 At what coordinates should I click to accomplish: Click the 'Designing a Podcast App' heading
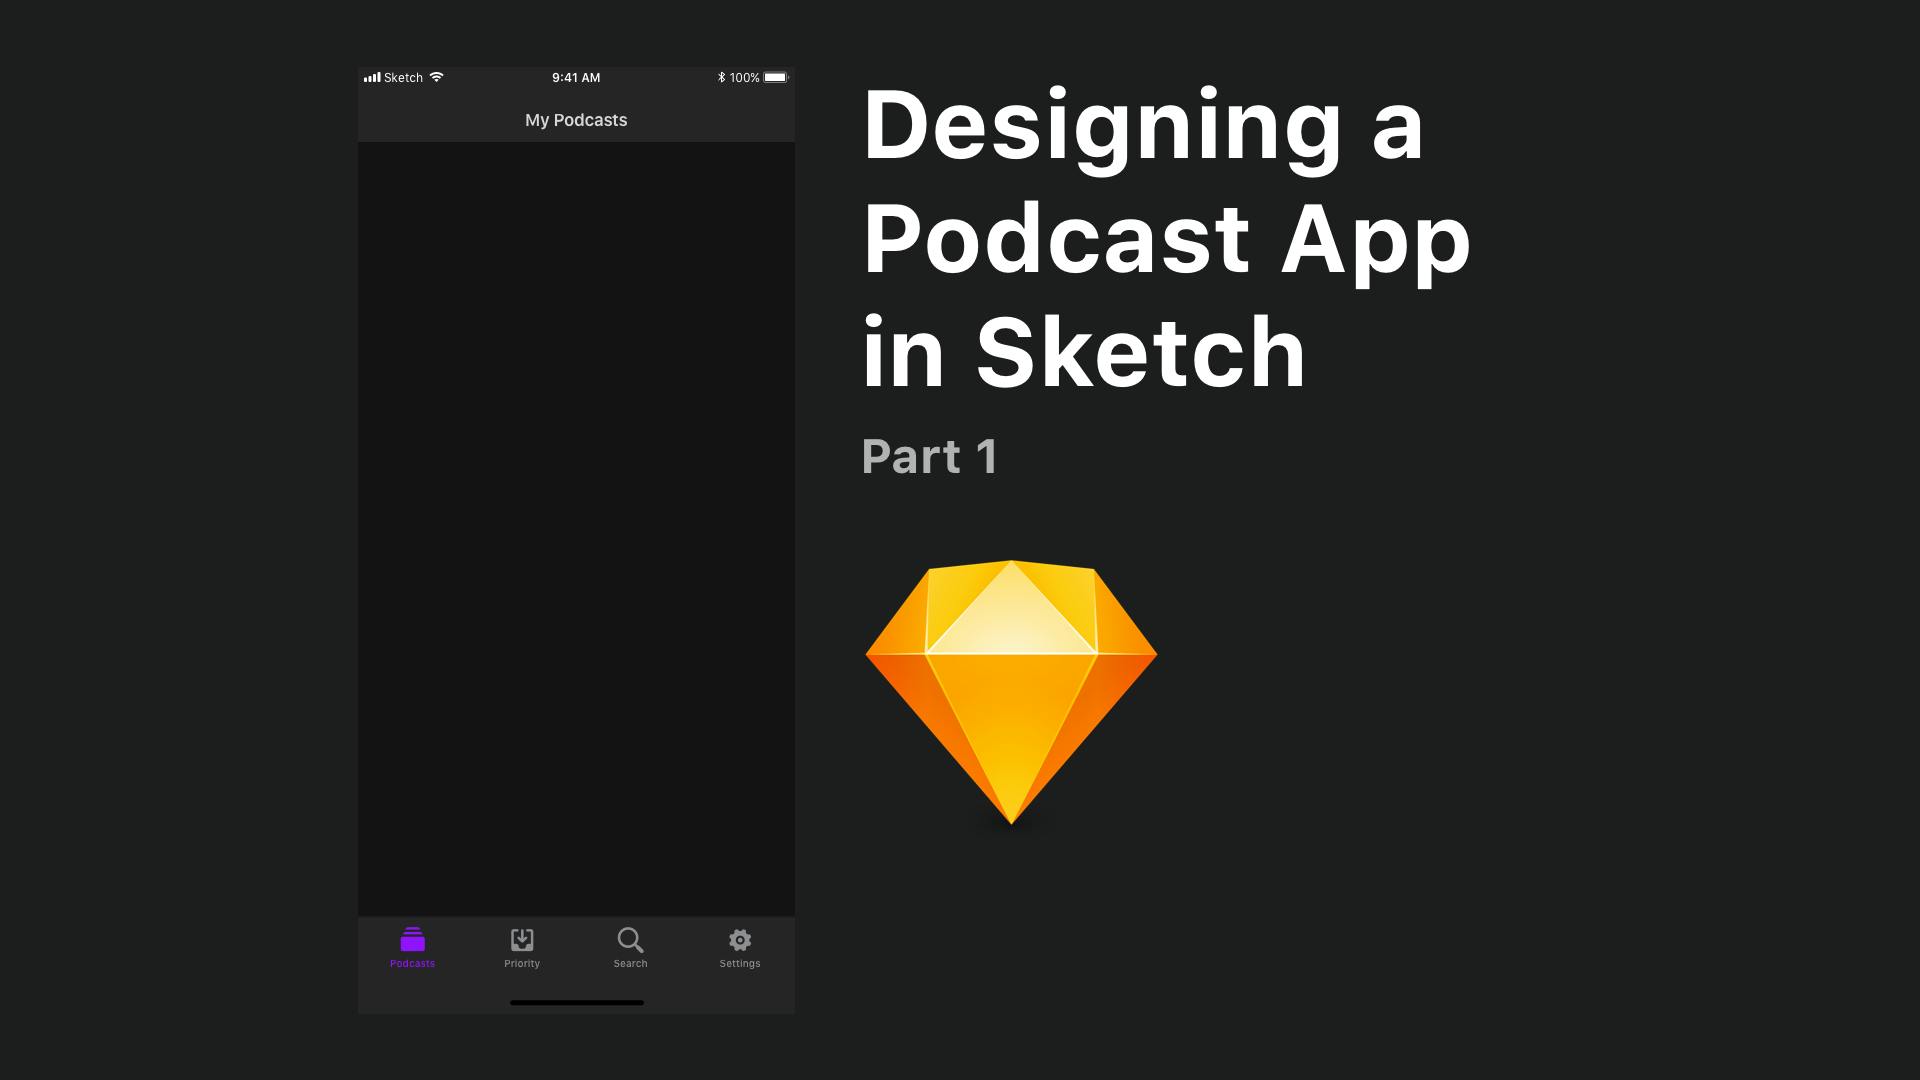click(x=1166, y=238)
